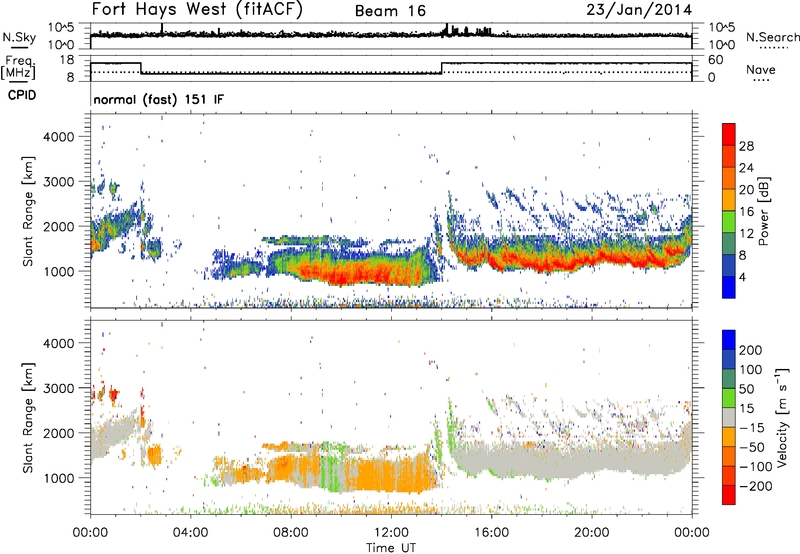
Task: Click the 'N.Search' label
Action: coord(772,37)
